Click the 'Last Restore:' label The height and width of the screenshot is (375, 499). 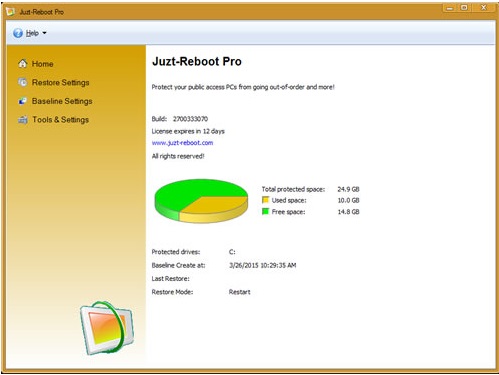click(x=170, y=278)
